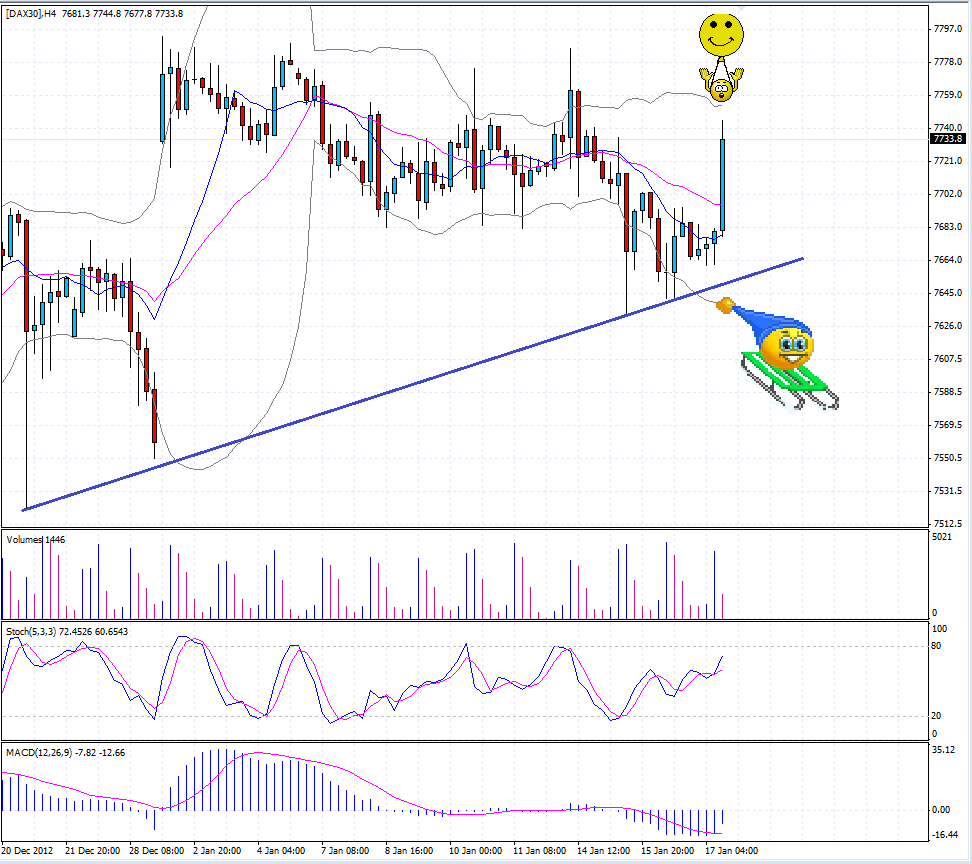Click the 20 Dec 2012 time axis label

click(31, 850)
